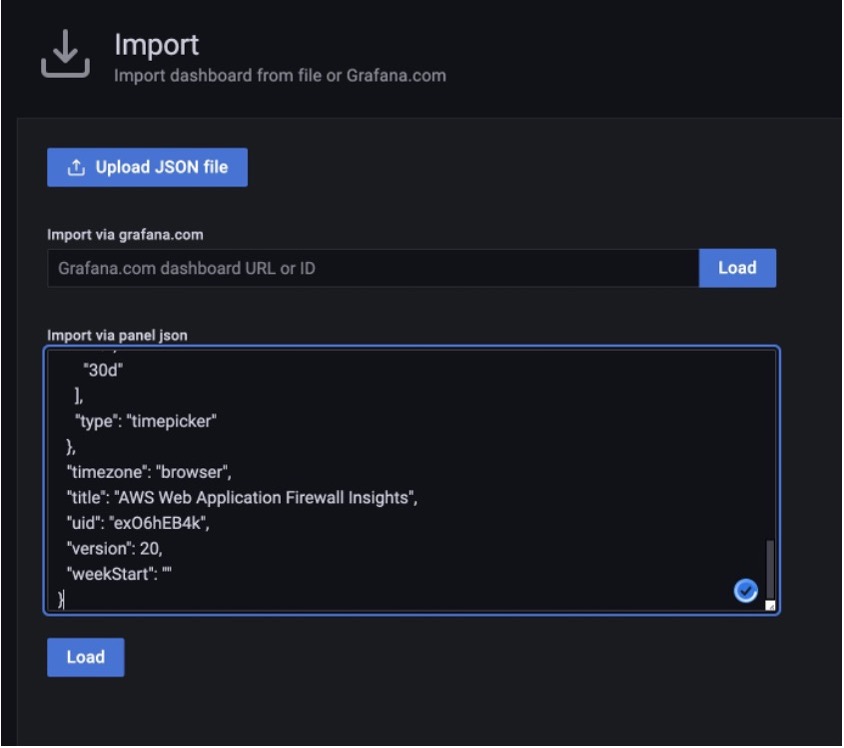Click the Upload JSON file button
The image size is (844, 748).
click(x=147, y=167)
